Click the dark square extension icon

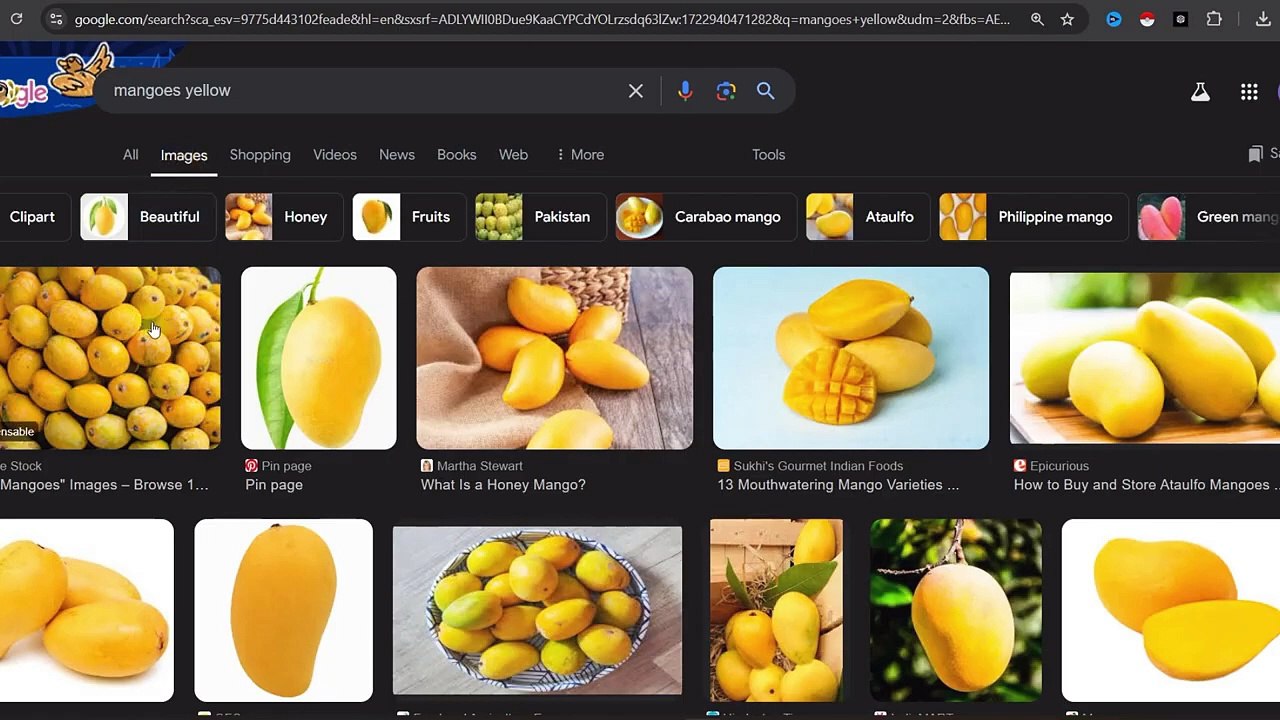(1181, 19)
